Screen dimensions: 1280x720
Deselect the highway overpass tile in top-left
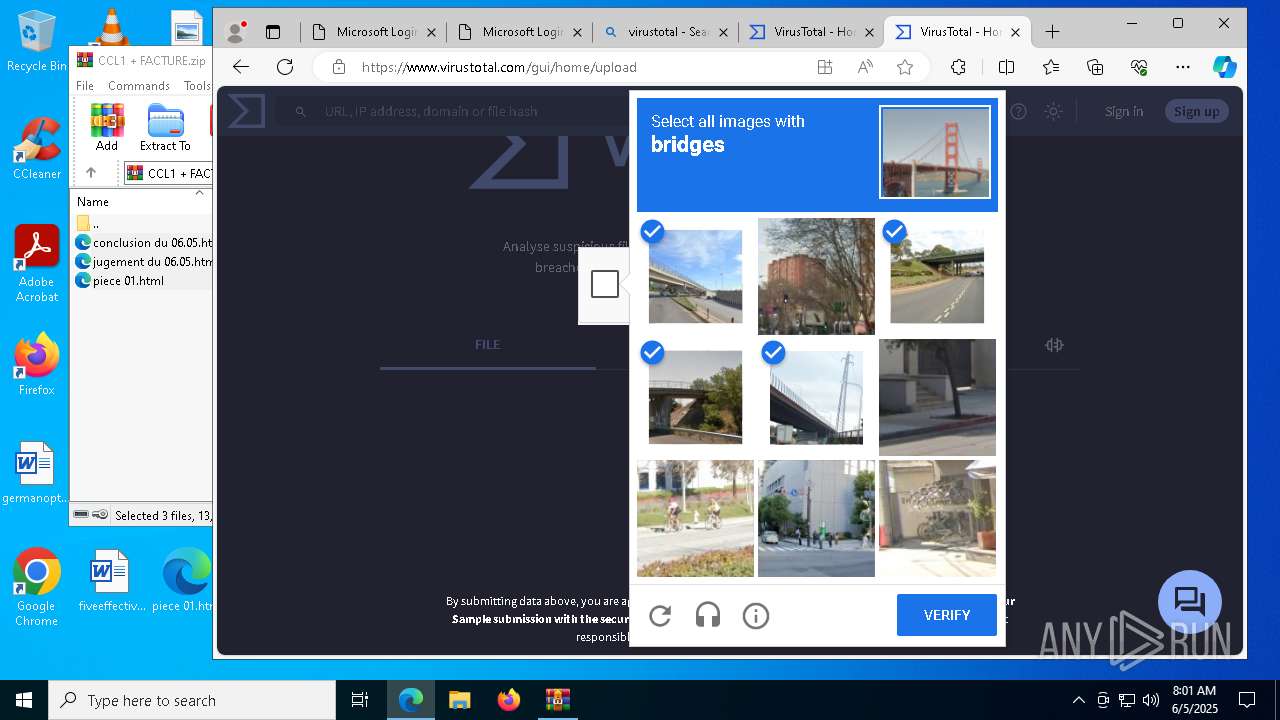(x=695, y=276)
